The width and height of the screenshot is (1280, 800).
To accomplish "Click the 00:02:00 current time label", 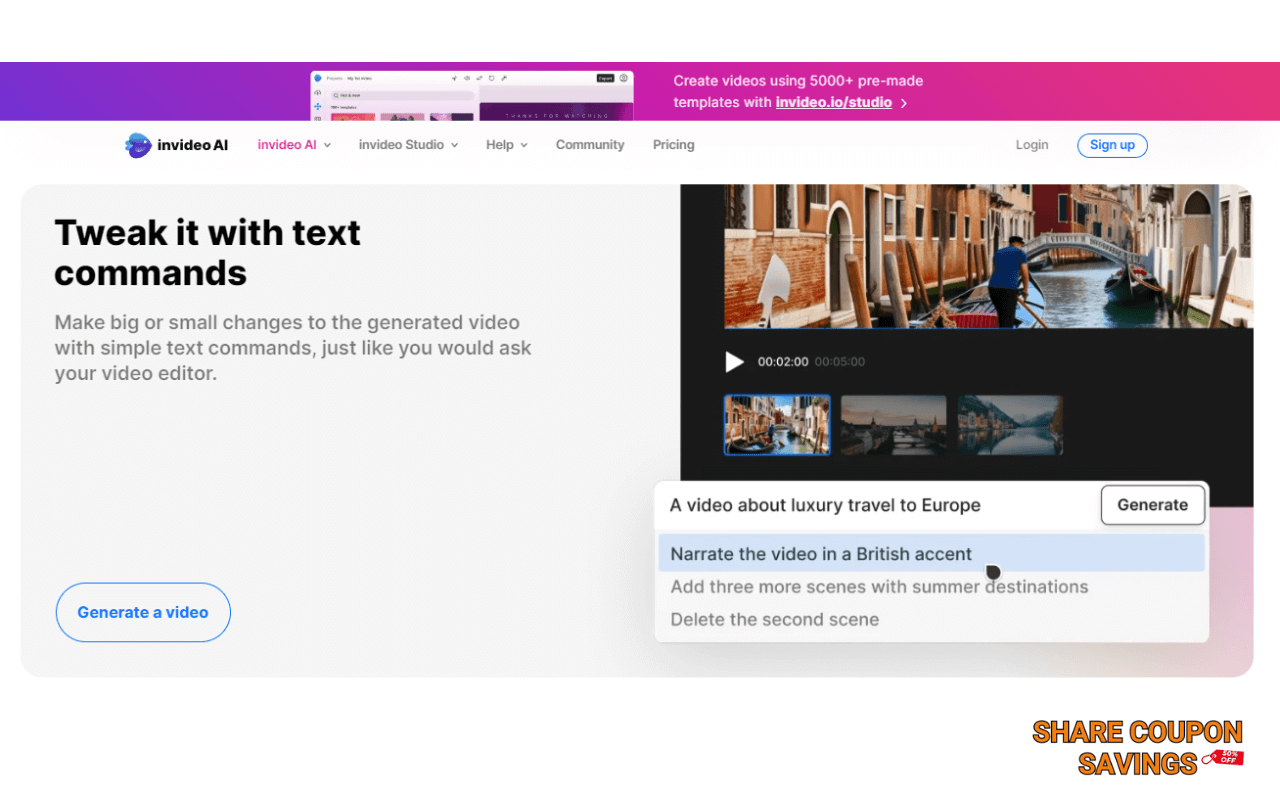I will pyautogui.click(x=783, y=362).
